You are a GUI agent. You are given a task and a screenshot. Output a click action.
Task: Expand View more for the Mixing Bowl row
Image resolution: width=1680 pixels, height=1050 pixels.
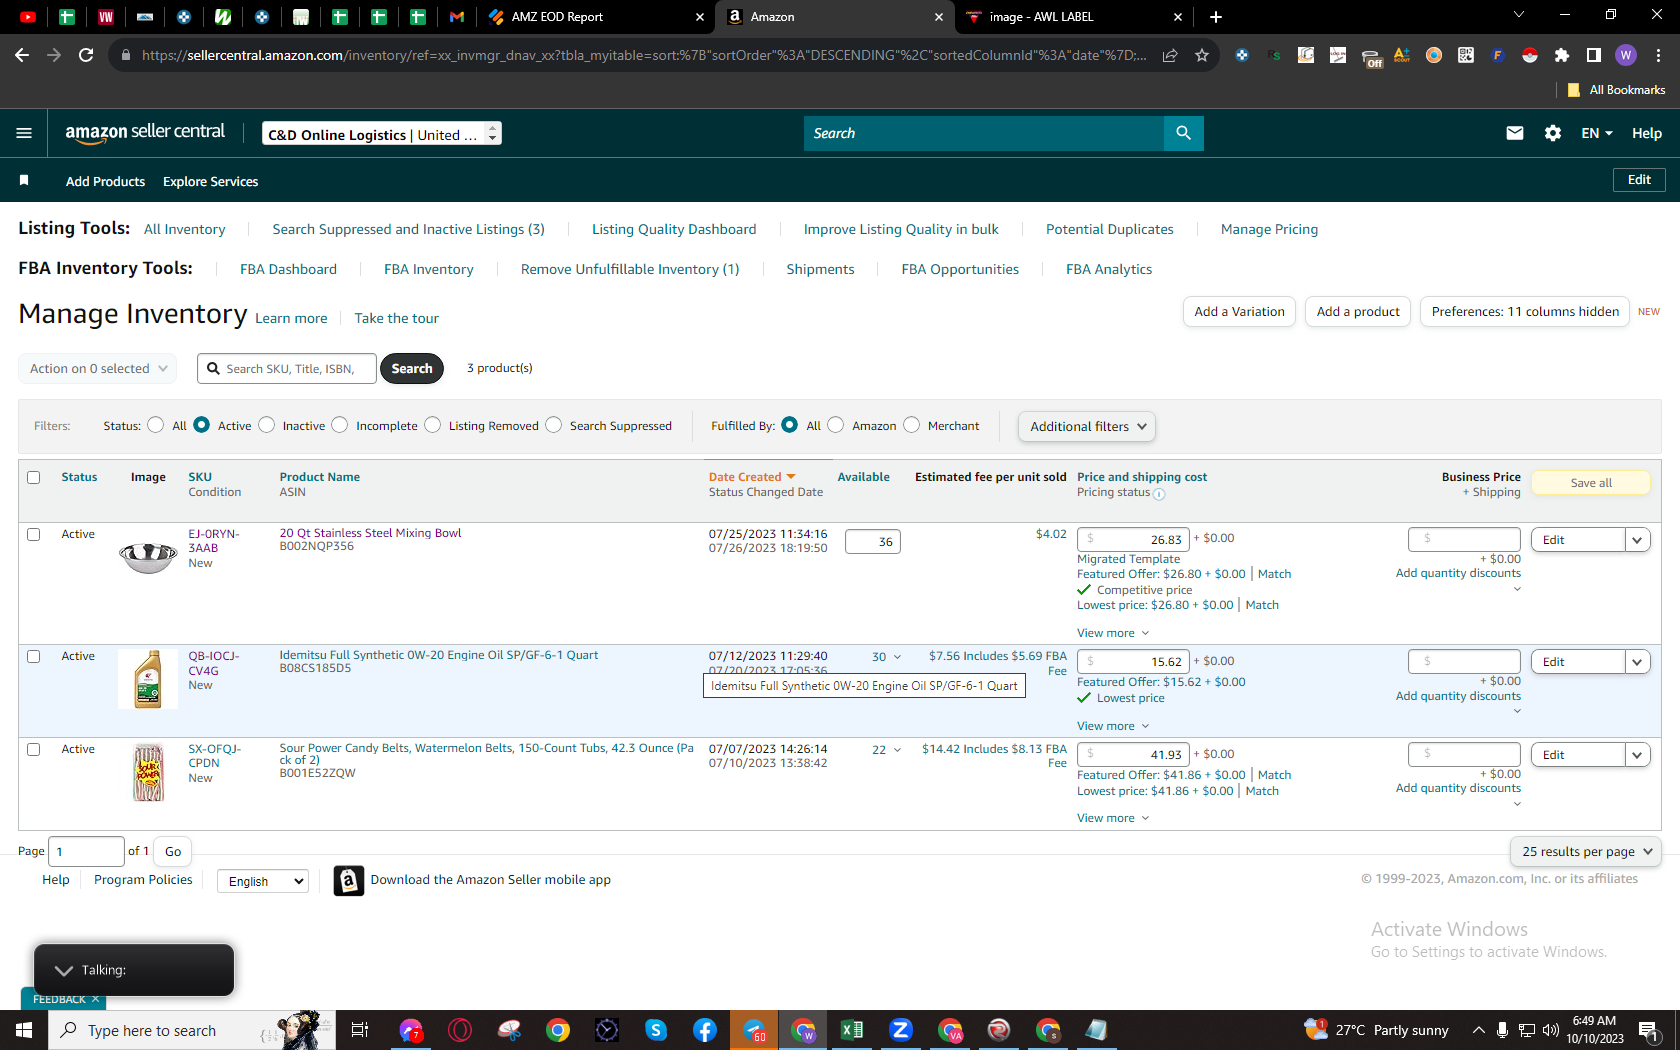point(1113,633)
